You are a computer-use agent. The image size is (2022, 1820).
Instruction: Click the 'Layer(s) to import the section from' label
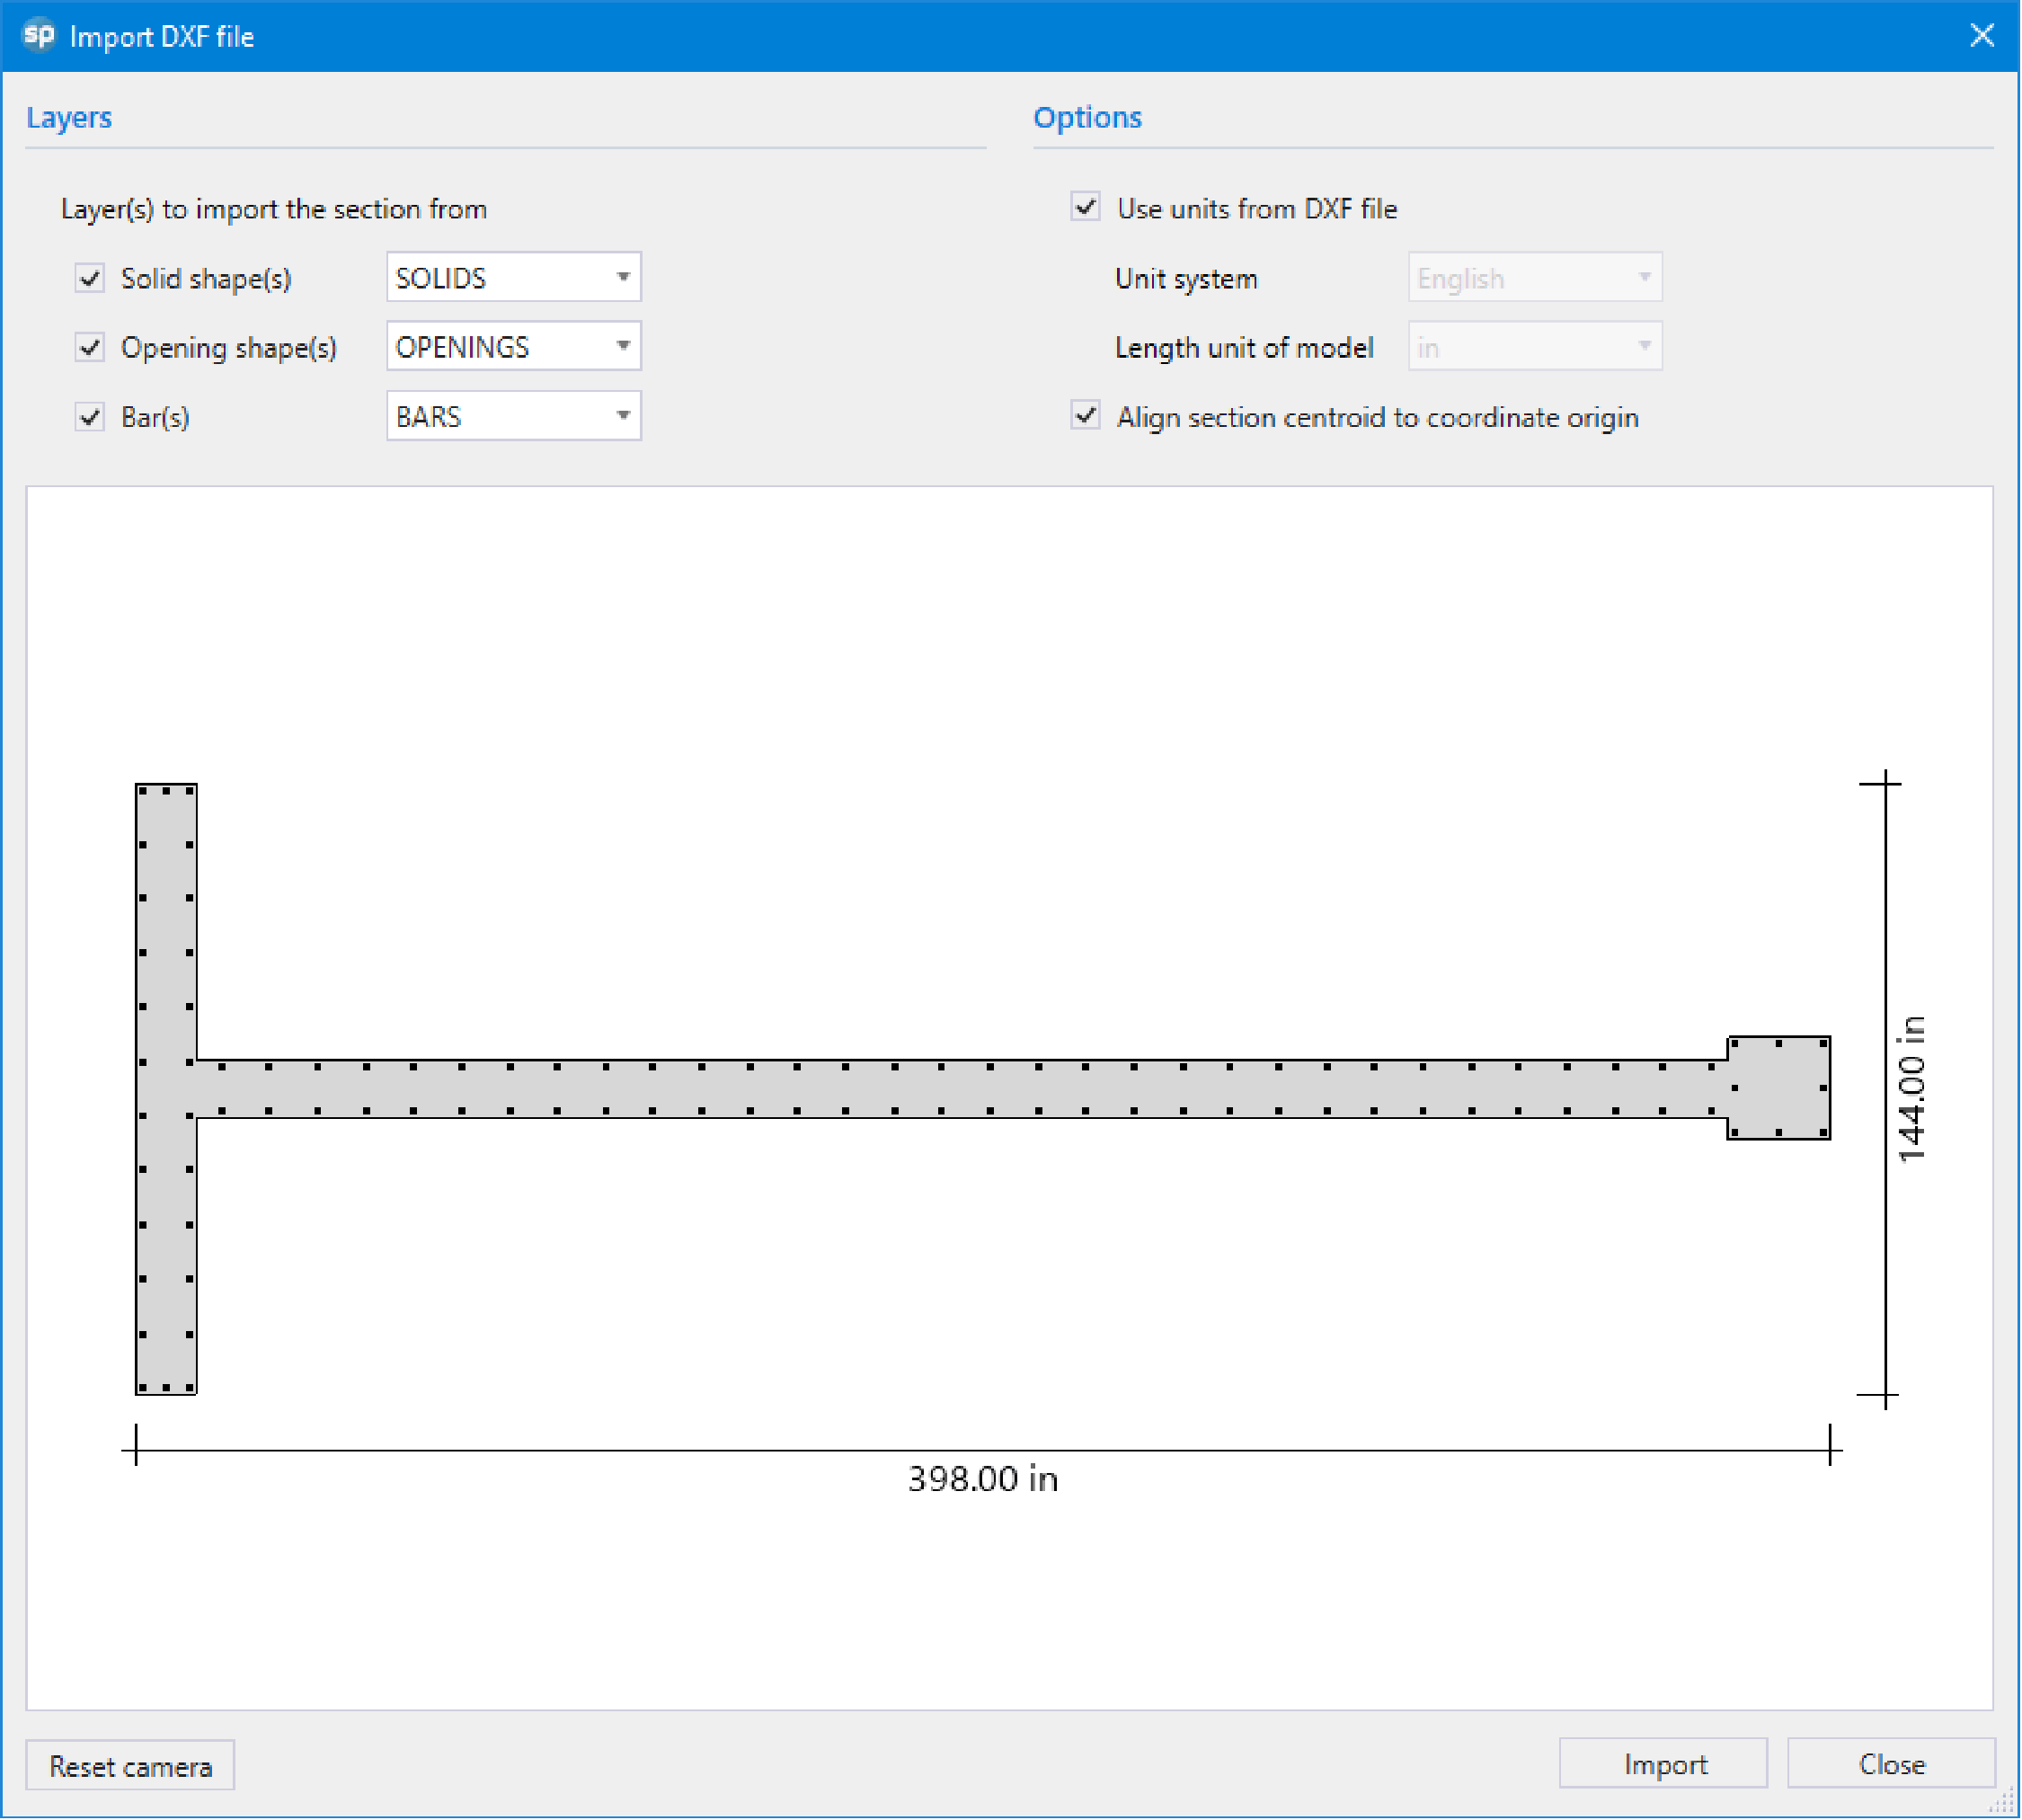click(x=274, y=209)
